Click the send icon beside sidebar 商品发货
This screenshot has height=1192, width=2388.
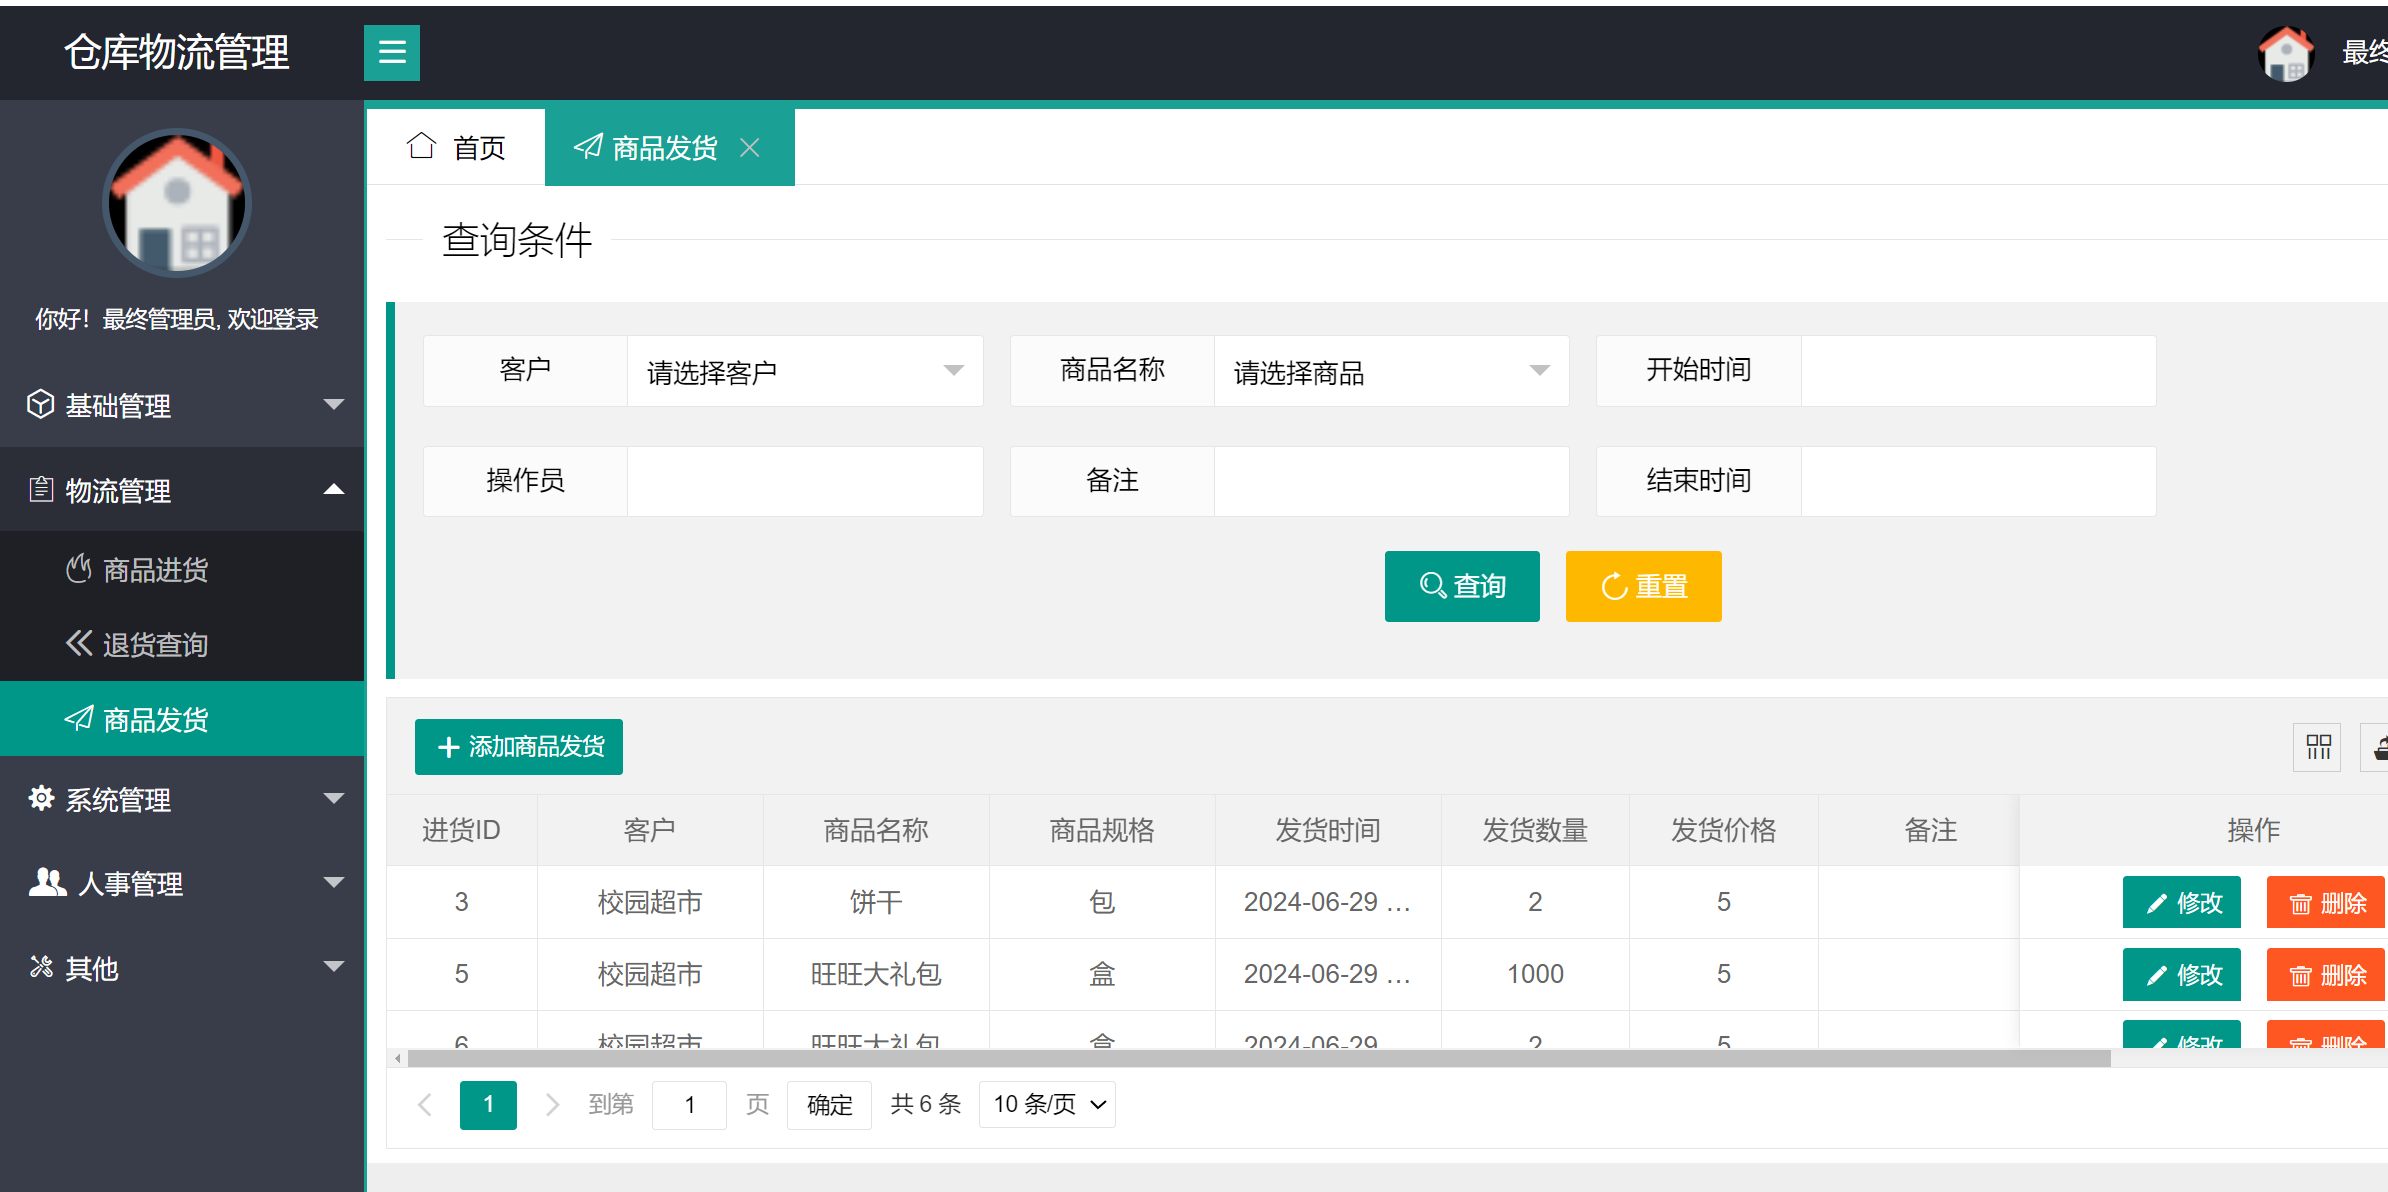[79, 718]
